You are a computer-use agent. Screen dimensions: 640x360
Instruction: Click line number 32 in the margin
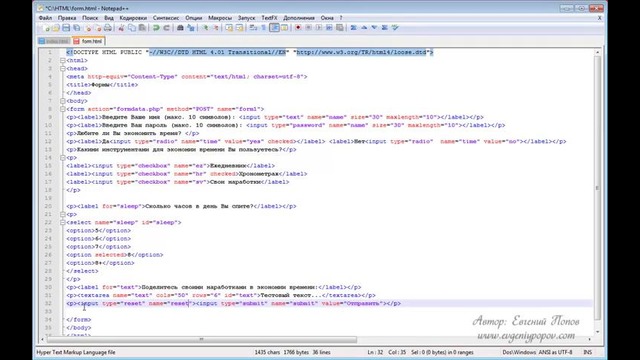[49, 303]
